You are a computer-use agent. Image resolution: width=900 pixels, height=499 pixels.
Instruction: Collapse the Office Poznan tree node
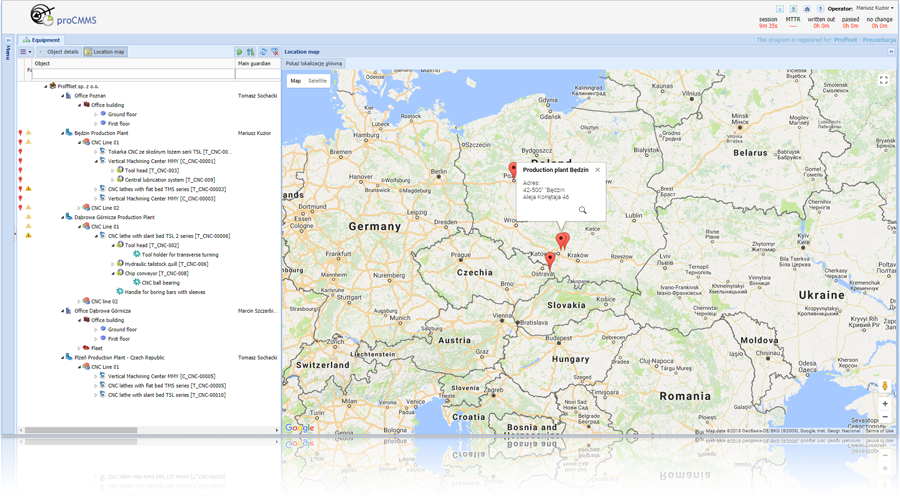click(x=63, y=96)
